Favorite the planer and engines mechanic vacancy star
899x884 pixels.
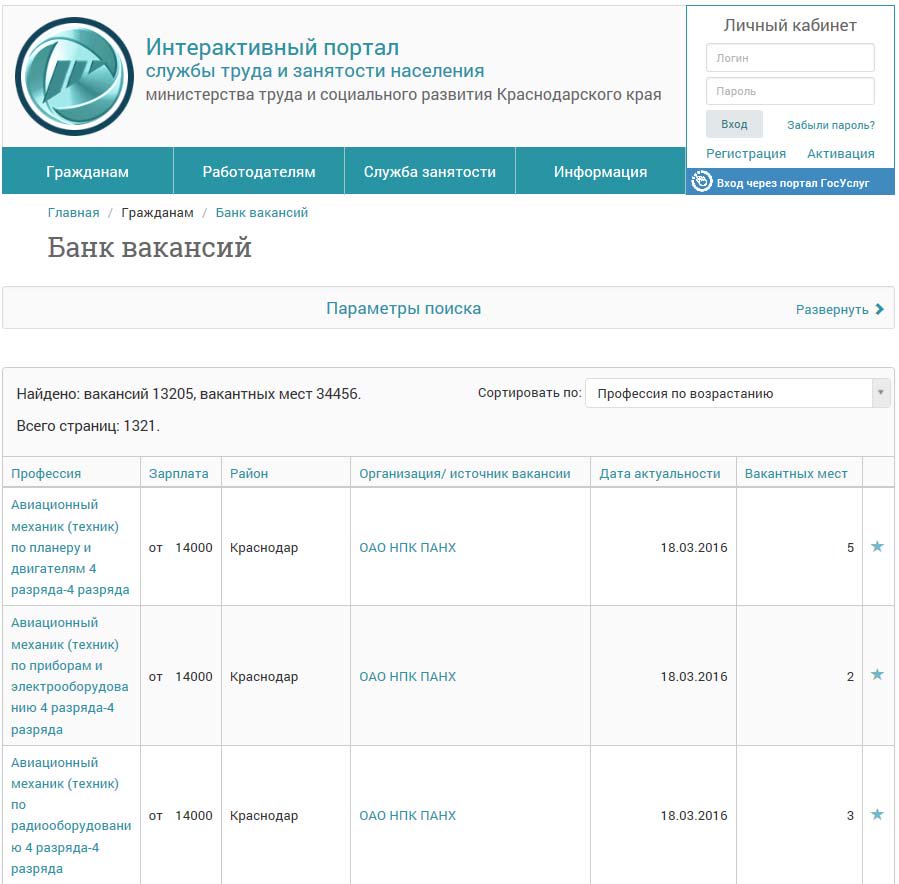(x=877, y=546)
